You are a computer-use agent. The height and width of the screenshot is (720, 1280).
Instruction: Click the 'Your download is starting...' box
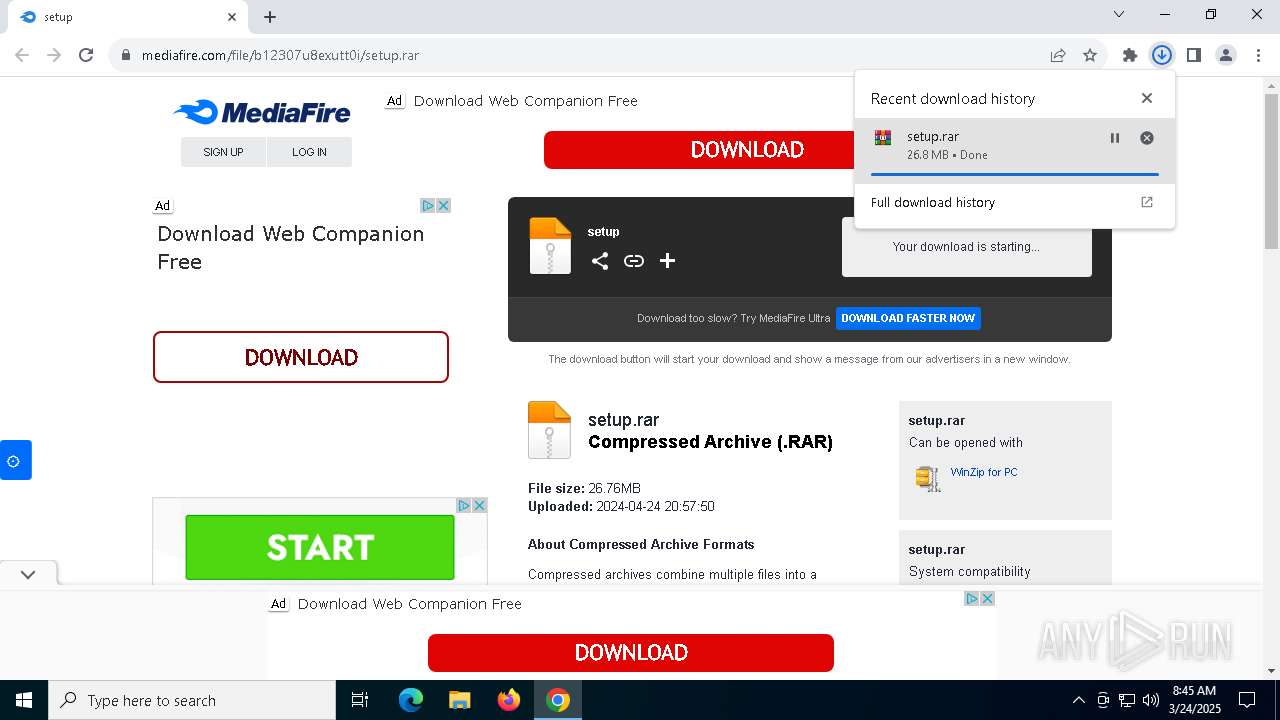[x=966, y=246]
